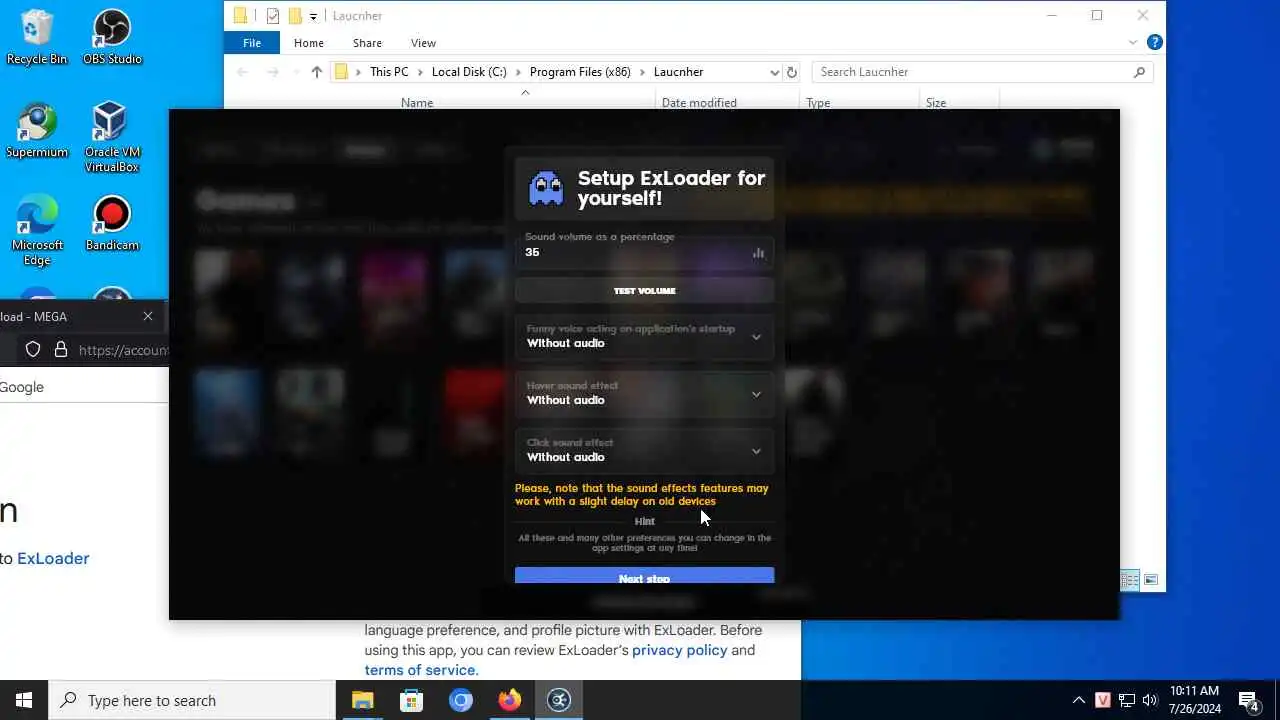The image size is (1280, 720).
Task: Open the File tab in File Explorer
Action: 252,43
